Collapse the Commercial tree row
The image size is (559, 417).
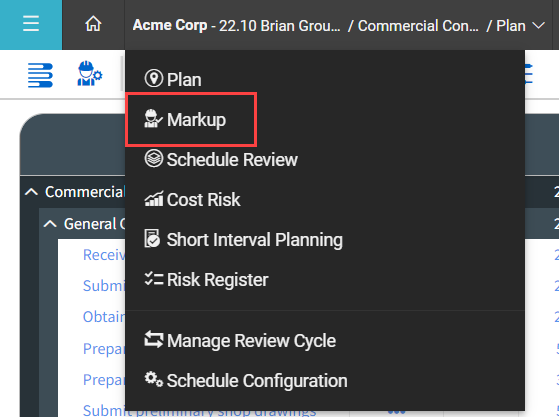point(31,192)
